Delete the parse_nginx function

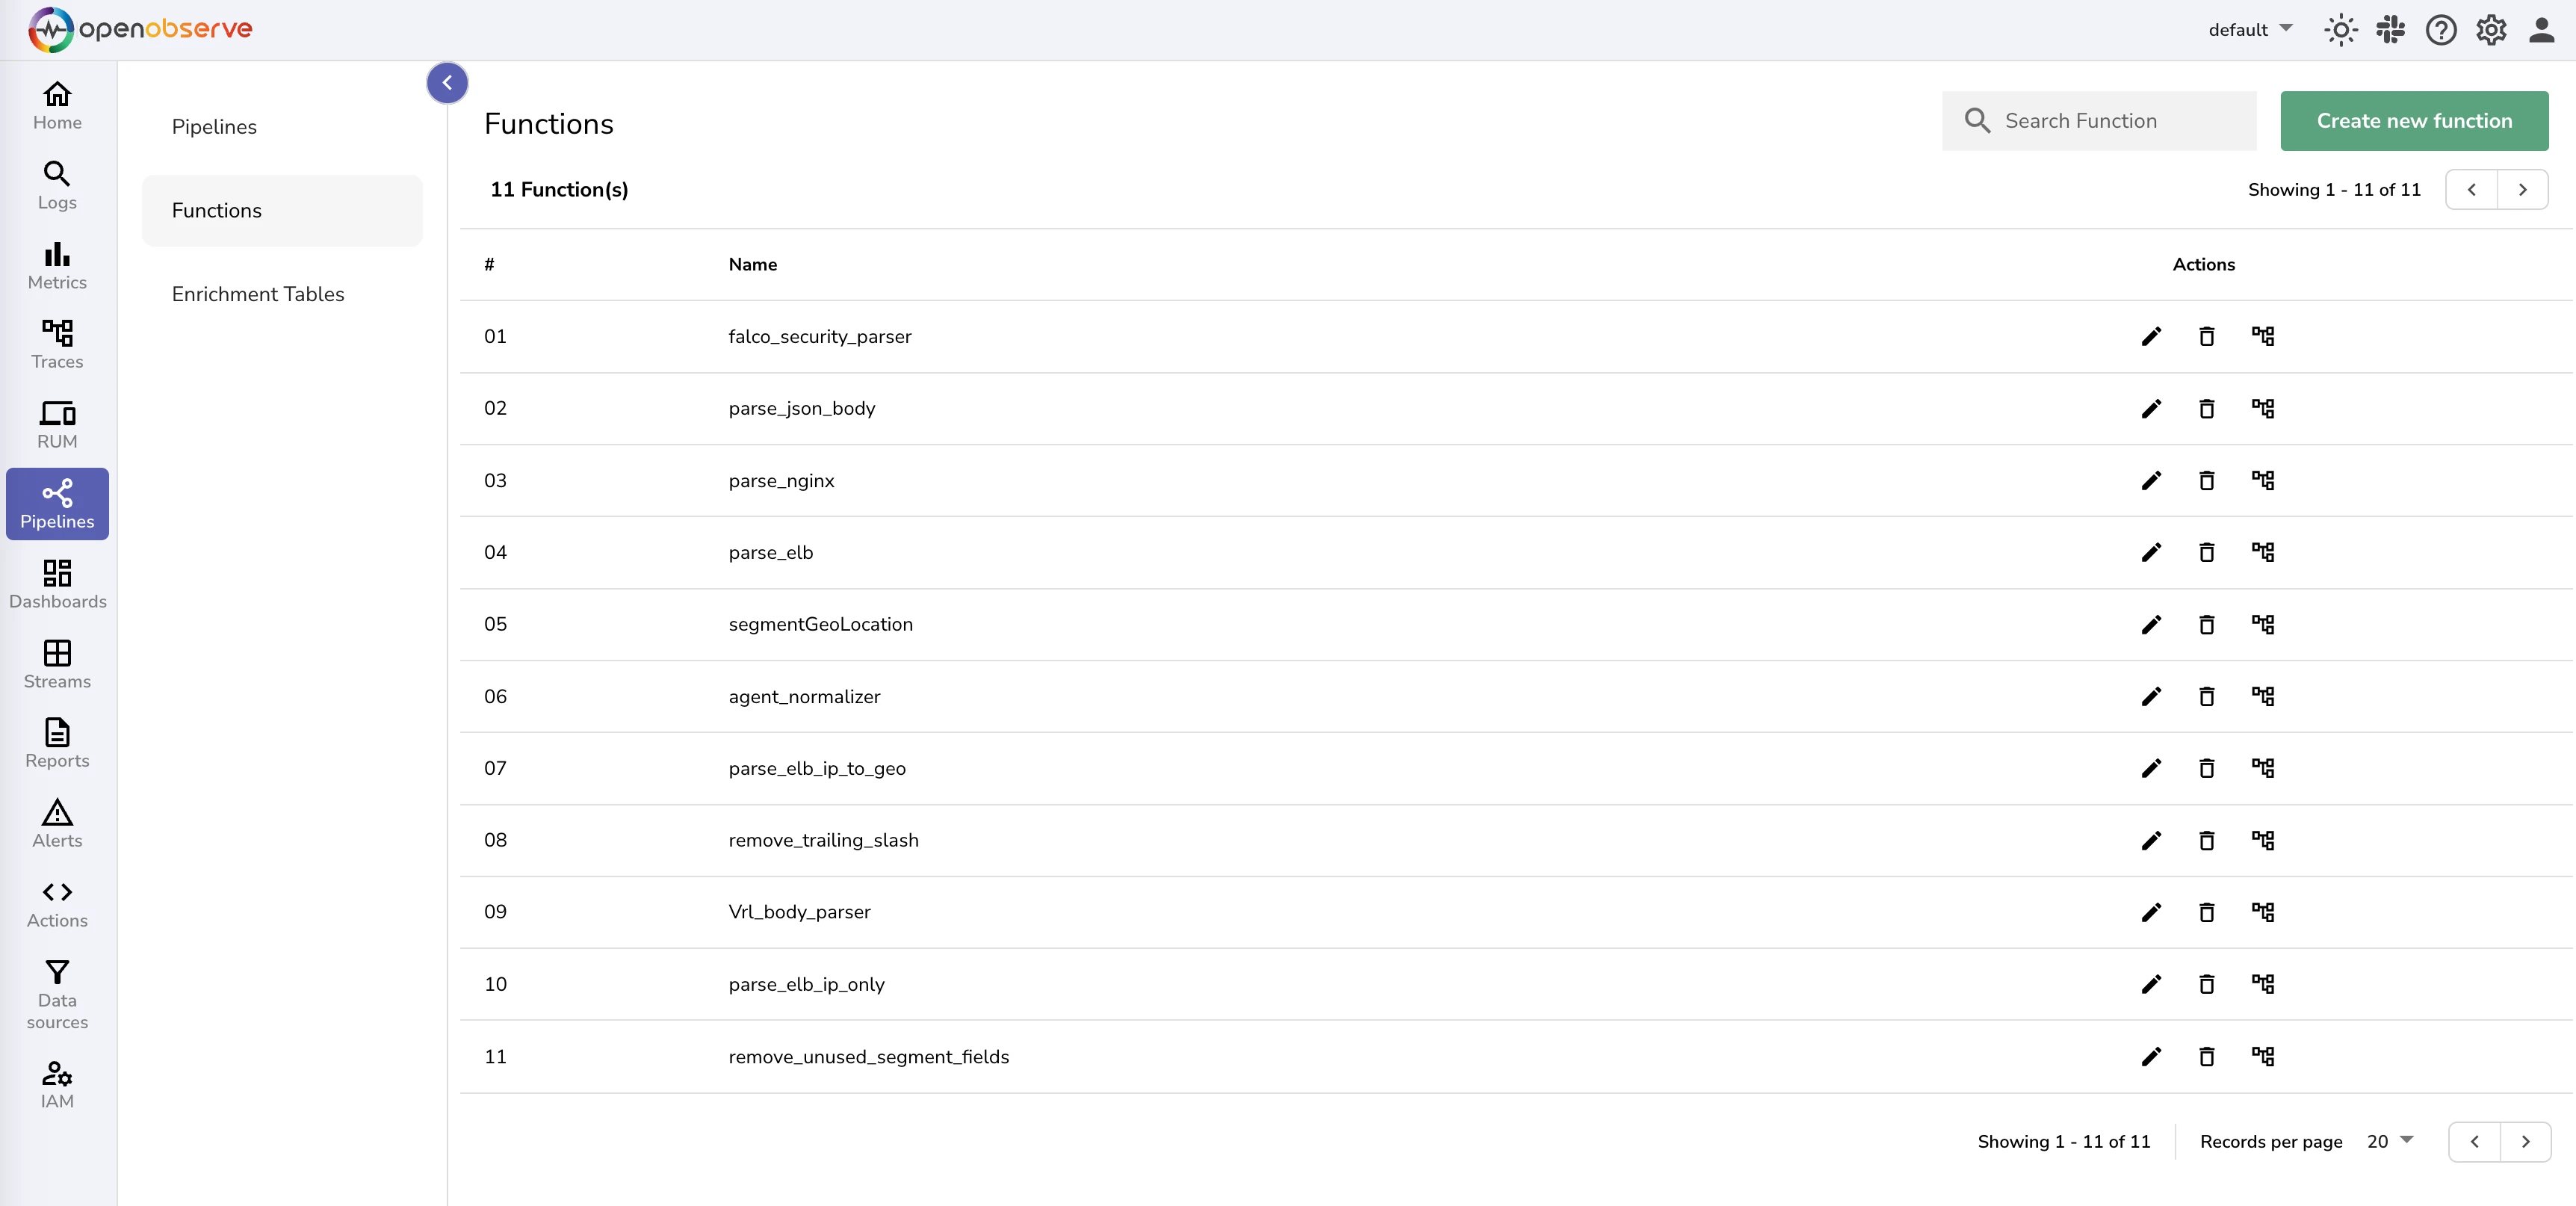[x=2206, y=481]
